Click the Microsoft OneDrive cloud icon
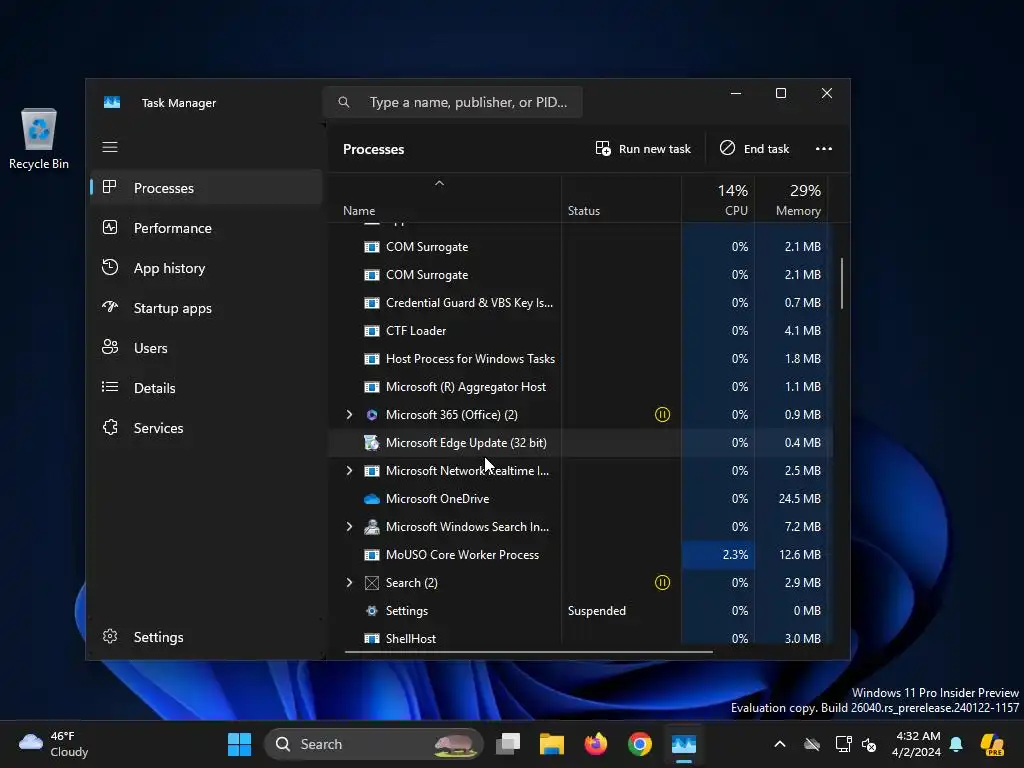Image resolution: width=1024 pixels, height=768 pixels. (372, 499)
